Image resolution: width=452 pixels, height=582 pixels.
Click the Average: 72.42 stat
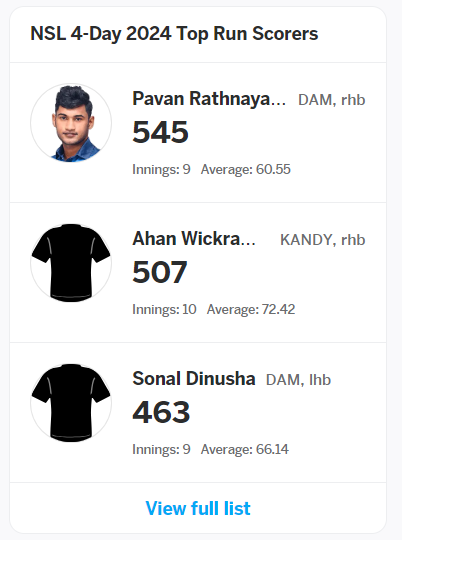251,309
